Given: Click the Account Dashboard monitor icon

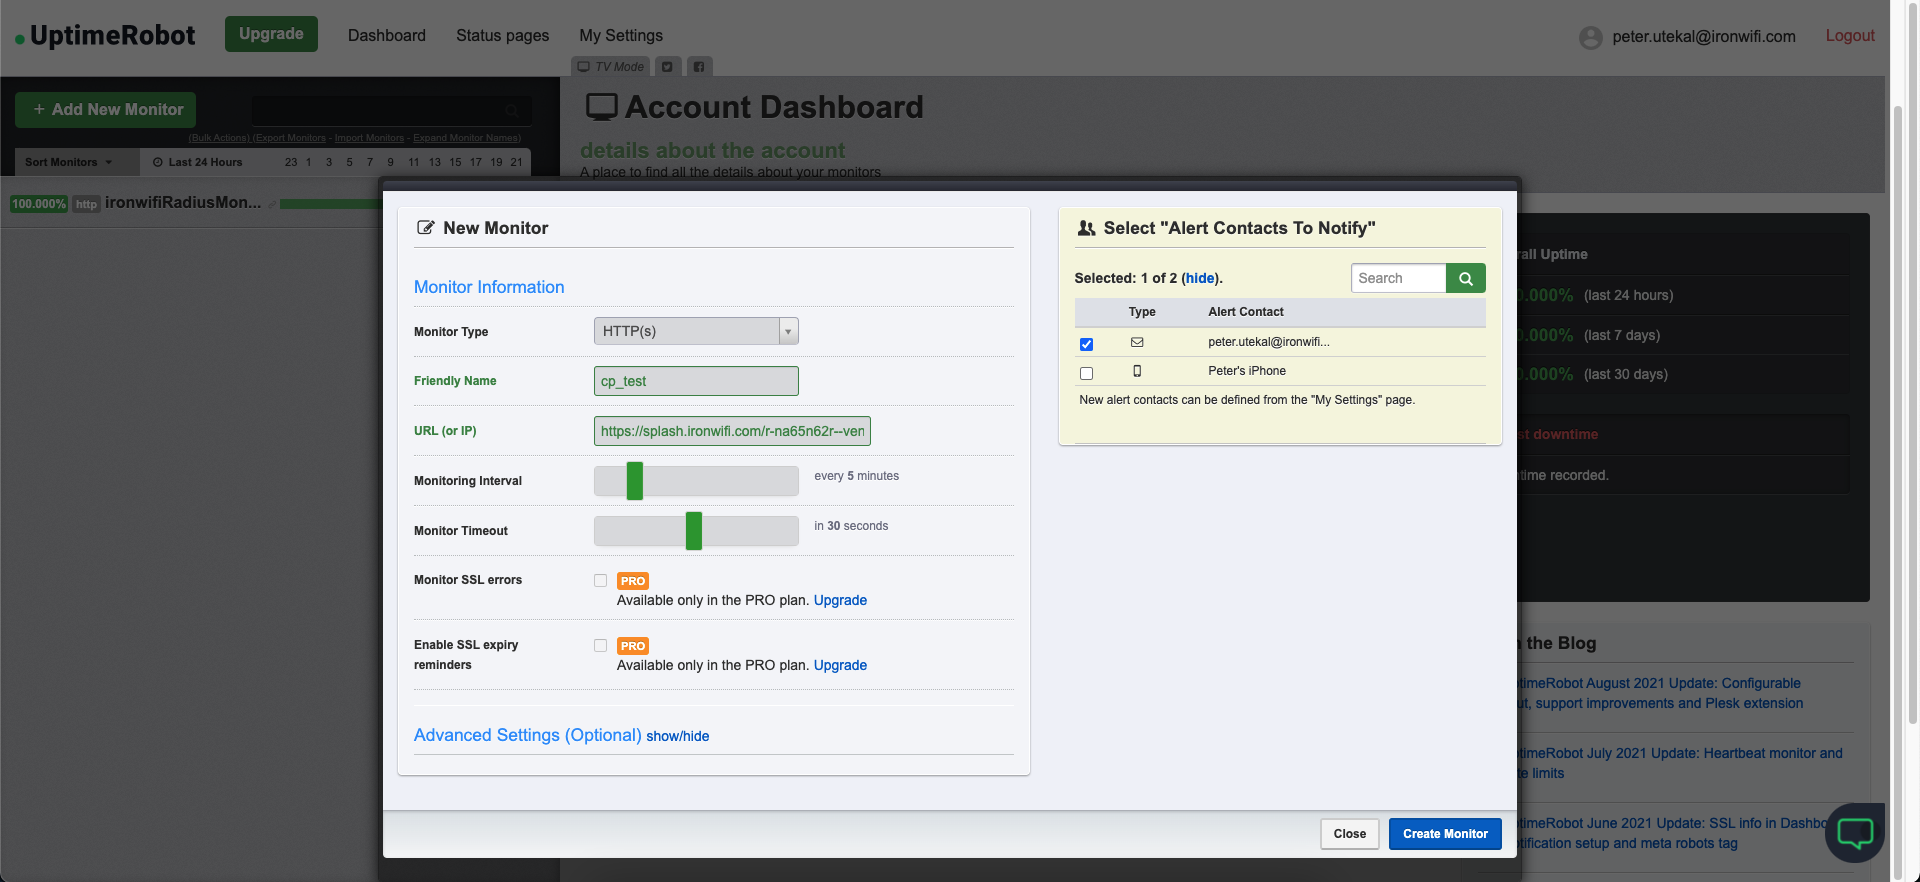Looking at the screenshot, I should point(601,107).
